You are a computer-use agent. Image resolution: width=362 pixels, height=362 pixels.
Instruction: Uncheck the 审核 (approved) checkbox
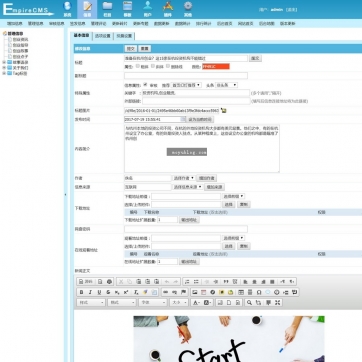click(x=145, y=85)
